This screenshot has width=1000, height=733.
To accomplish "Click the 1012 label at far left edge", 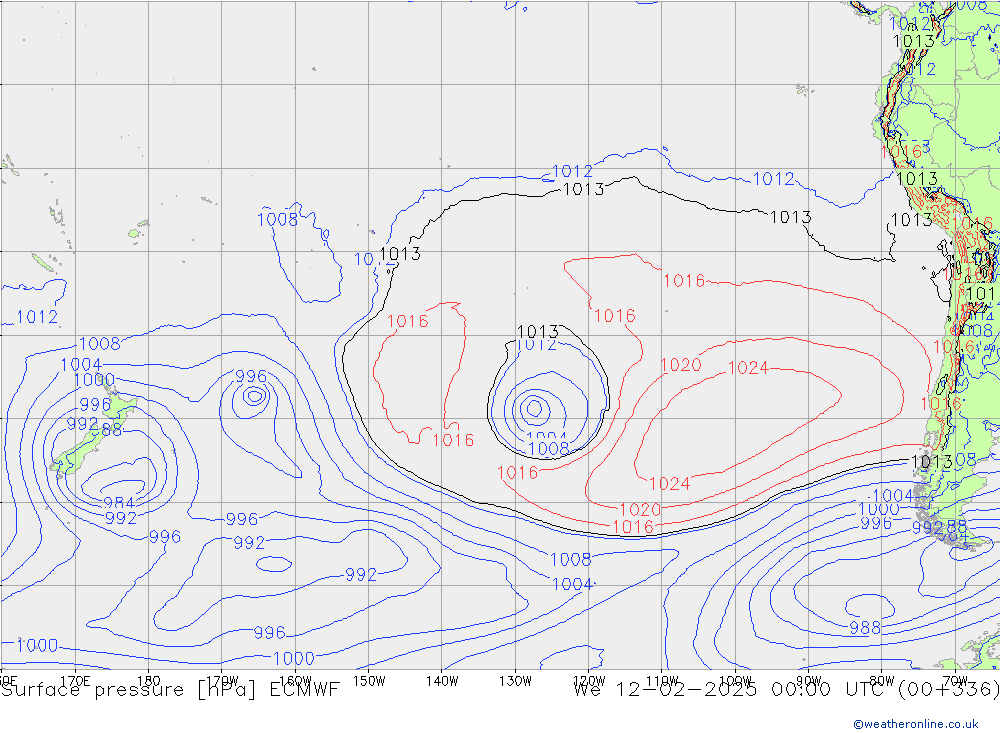I will pyautogui.click(x=37, y=317).
